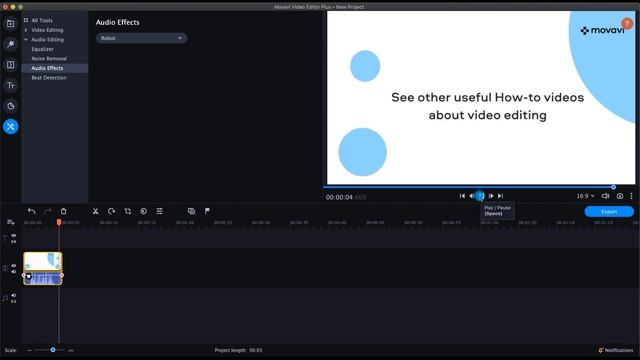Delete selected clip with trash icon
The image size is (640, 360).
click(64, 211)
